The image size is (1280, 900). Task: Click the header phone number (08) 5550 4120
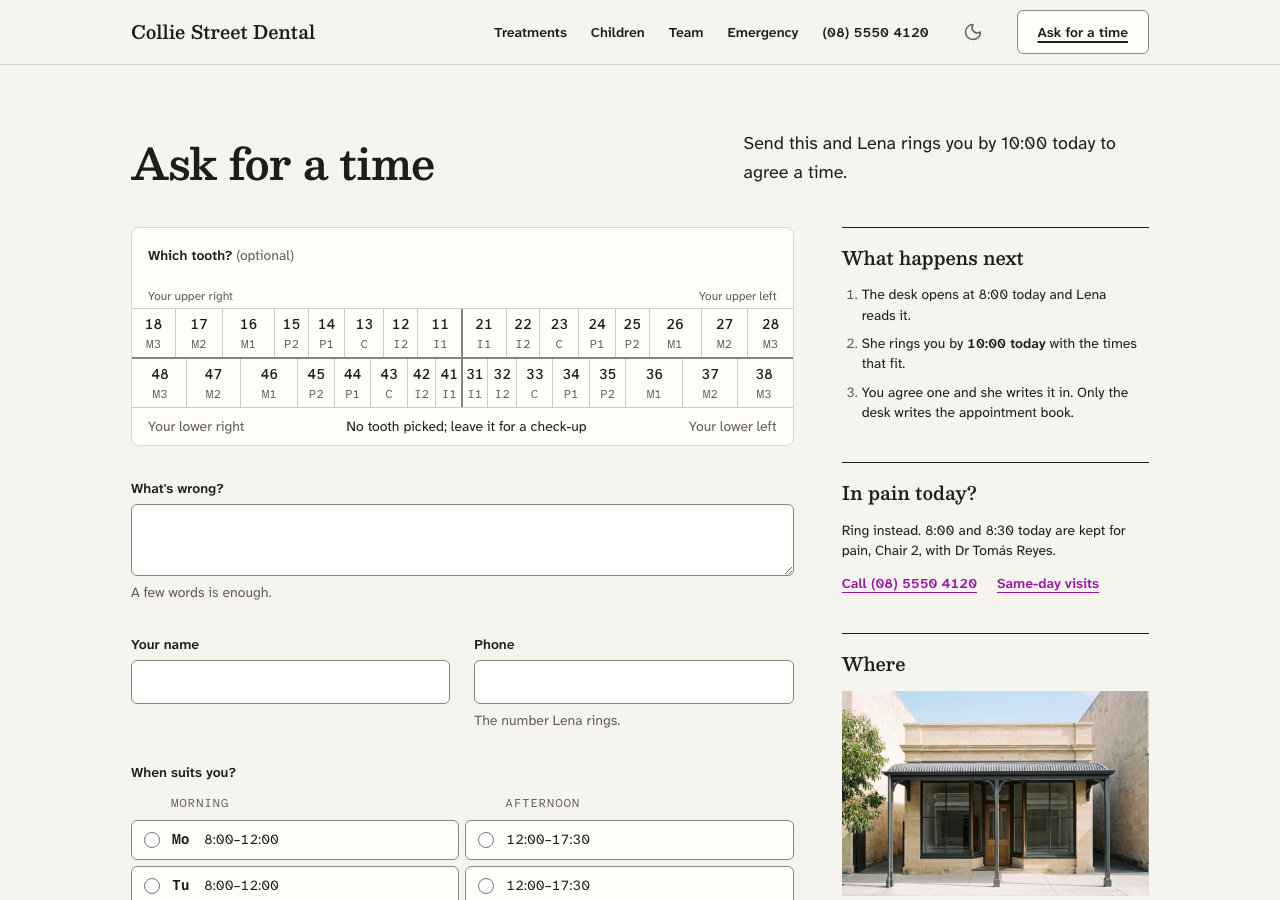[x=875, y=32]
